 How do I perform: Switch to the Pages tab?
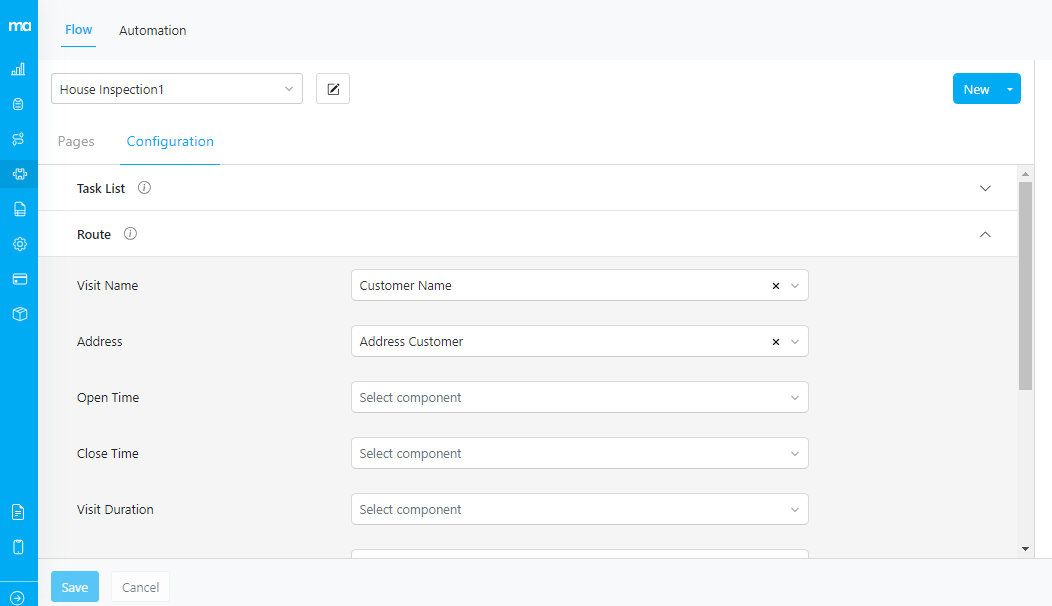[76, 141]
